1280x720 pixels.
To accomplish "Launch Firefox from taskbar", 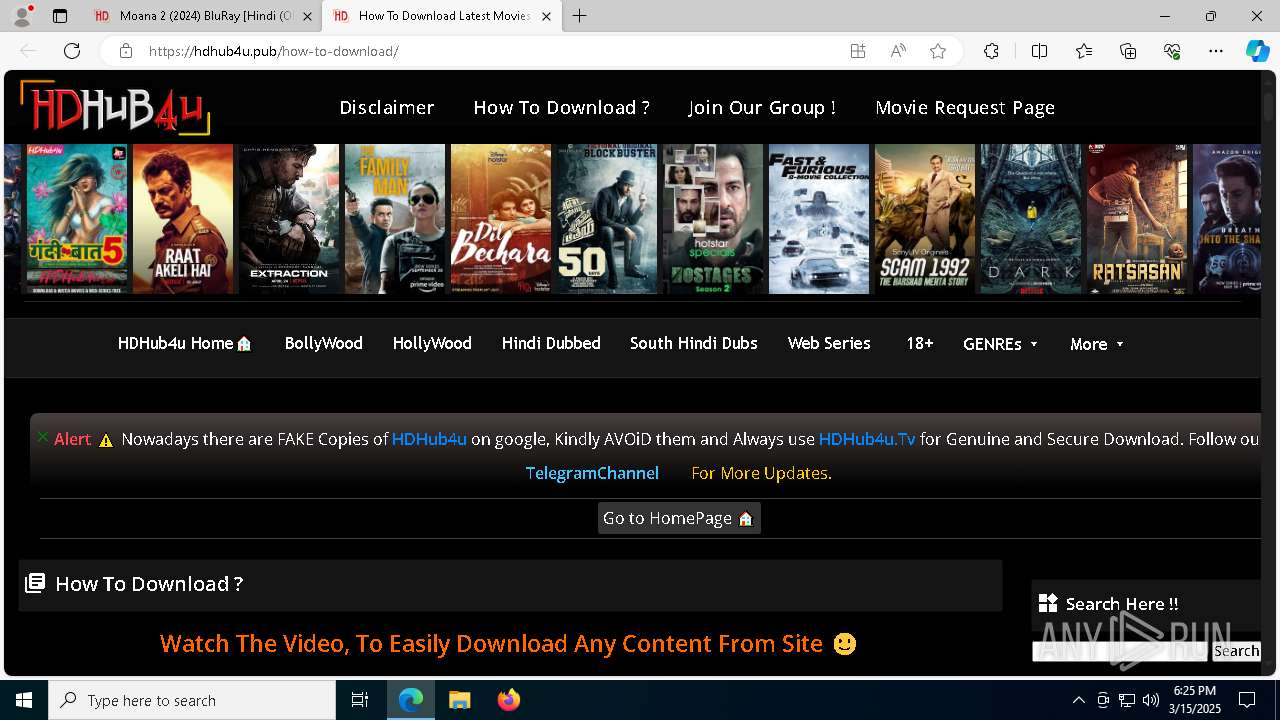I will pyautogui.click(x=508, y=700).
